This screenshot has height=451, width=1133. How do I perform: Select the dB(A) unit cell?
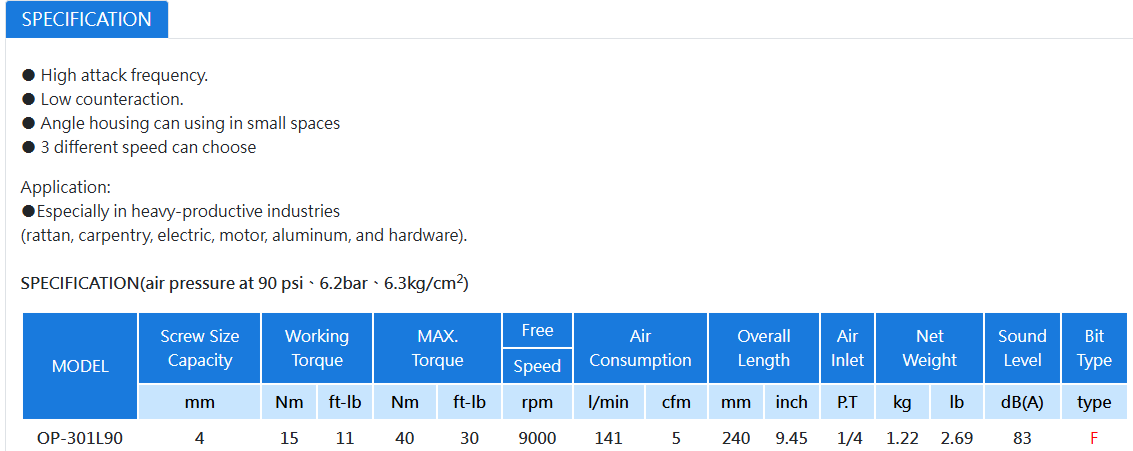pos(1022,402)
